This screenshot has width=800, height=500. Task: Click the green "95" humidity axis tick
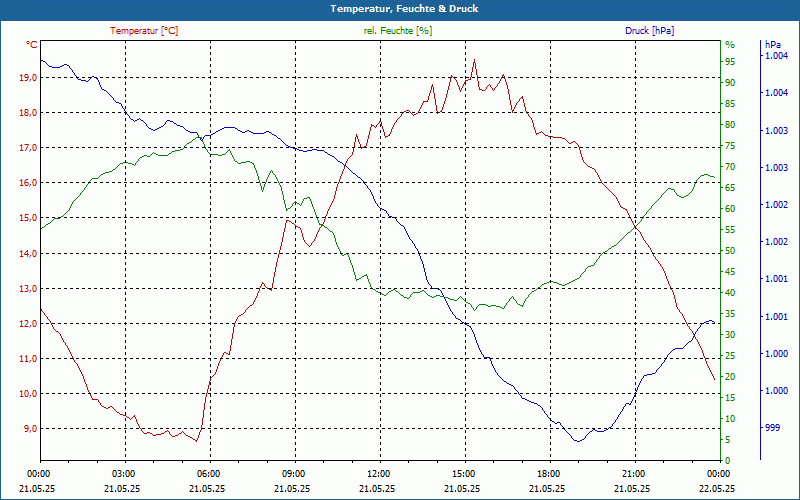(x=730, y=62)
